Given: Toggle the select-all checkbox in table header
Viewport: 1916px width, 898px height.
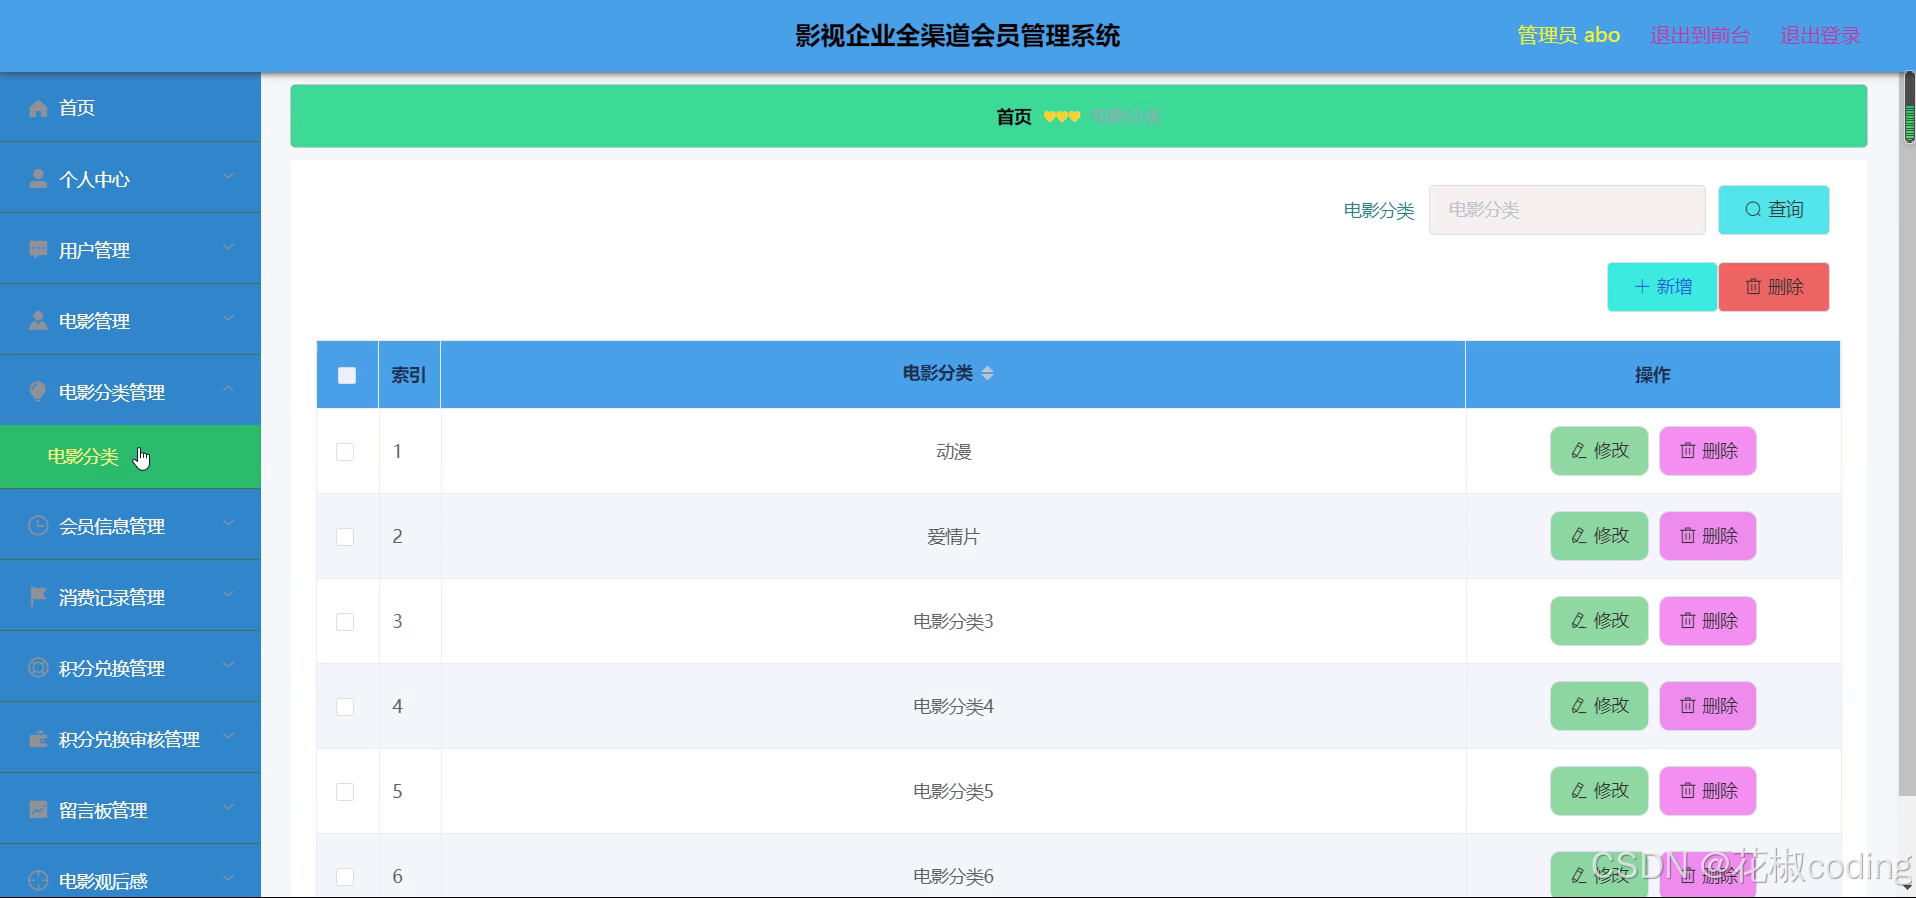Looking at the screenshot, I should click(347, 375).
